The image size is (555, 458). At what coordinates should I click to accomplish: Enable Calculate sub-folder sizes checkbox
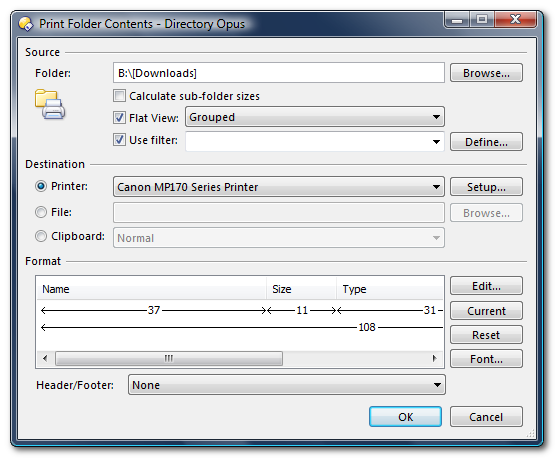click(x=119, y=96)
